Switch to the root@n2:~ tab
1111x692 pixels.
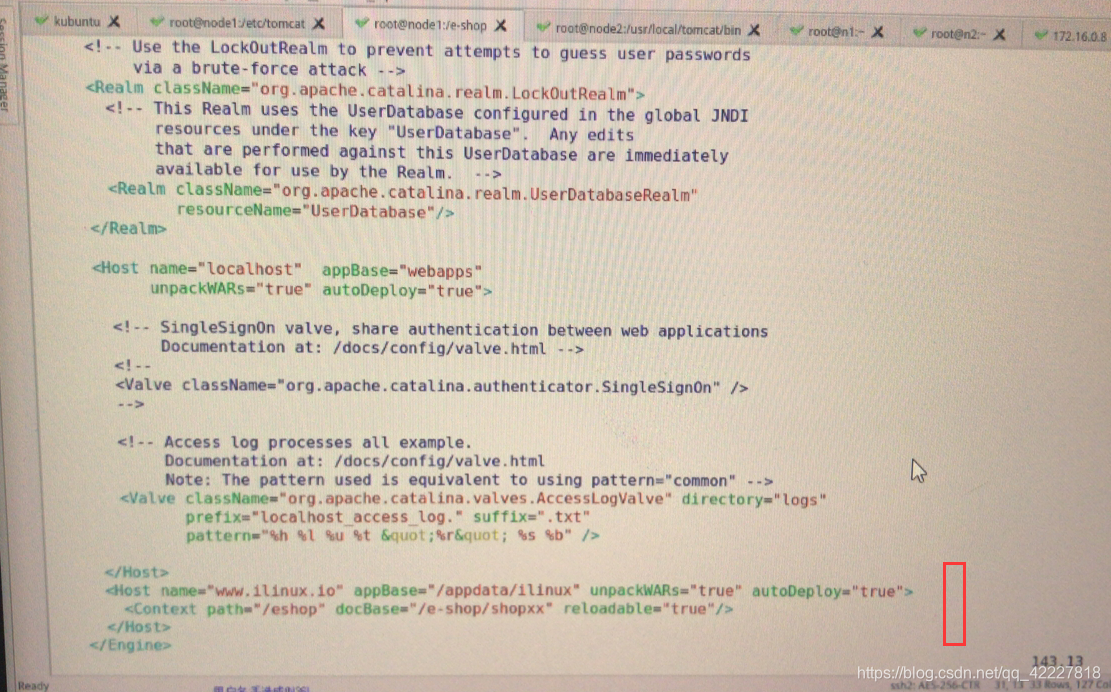(958, 34)
